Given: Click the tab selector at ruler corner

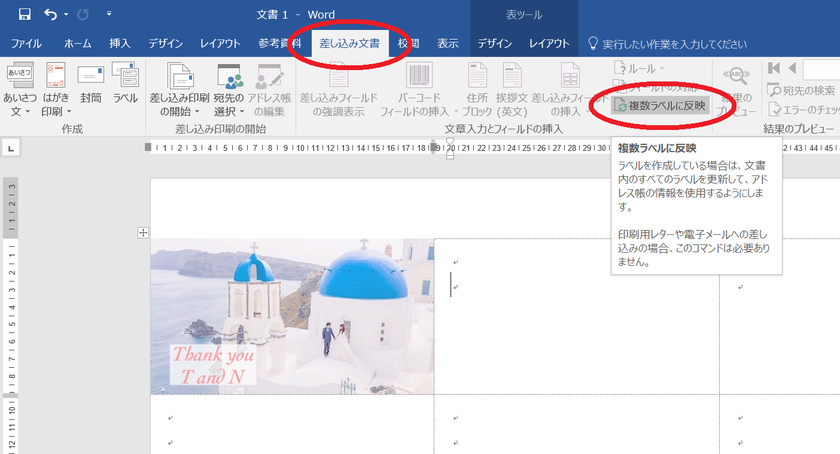Looking at the screenshot, I should tap(11, 147).
